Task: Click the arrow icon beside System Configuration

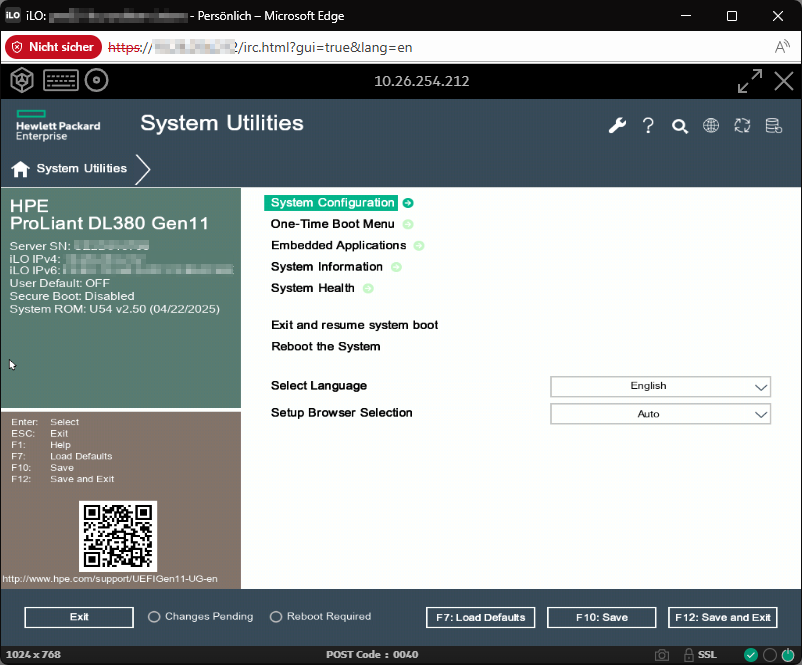Action: click(x=408, y=203)
